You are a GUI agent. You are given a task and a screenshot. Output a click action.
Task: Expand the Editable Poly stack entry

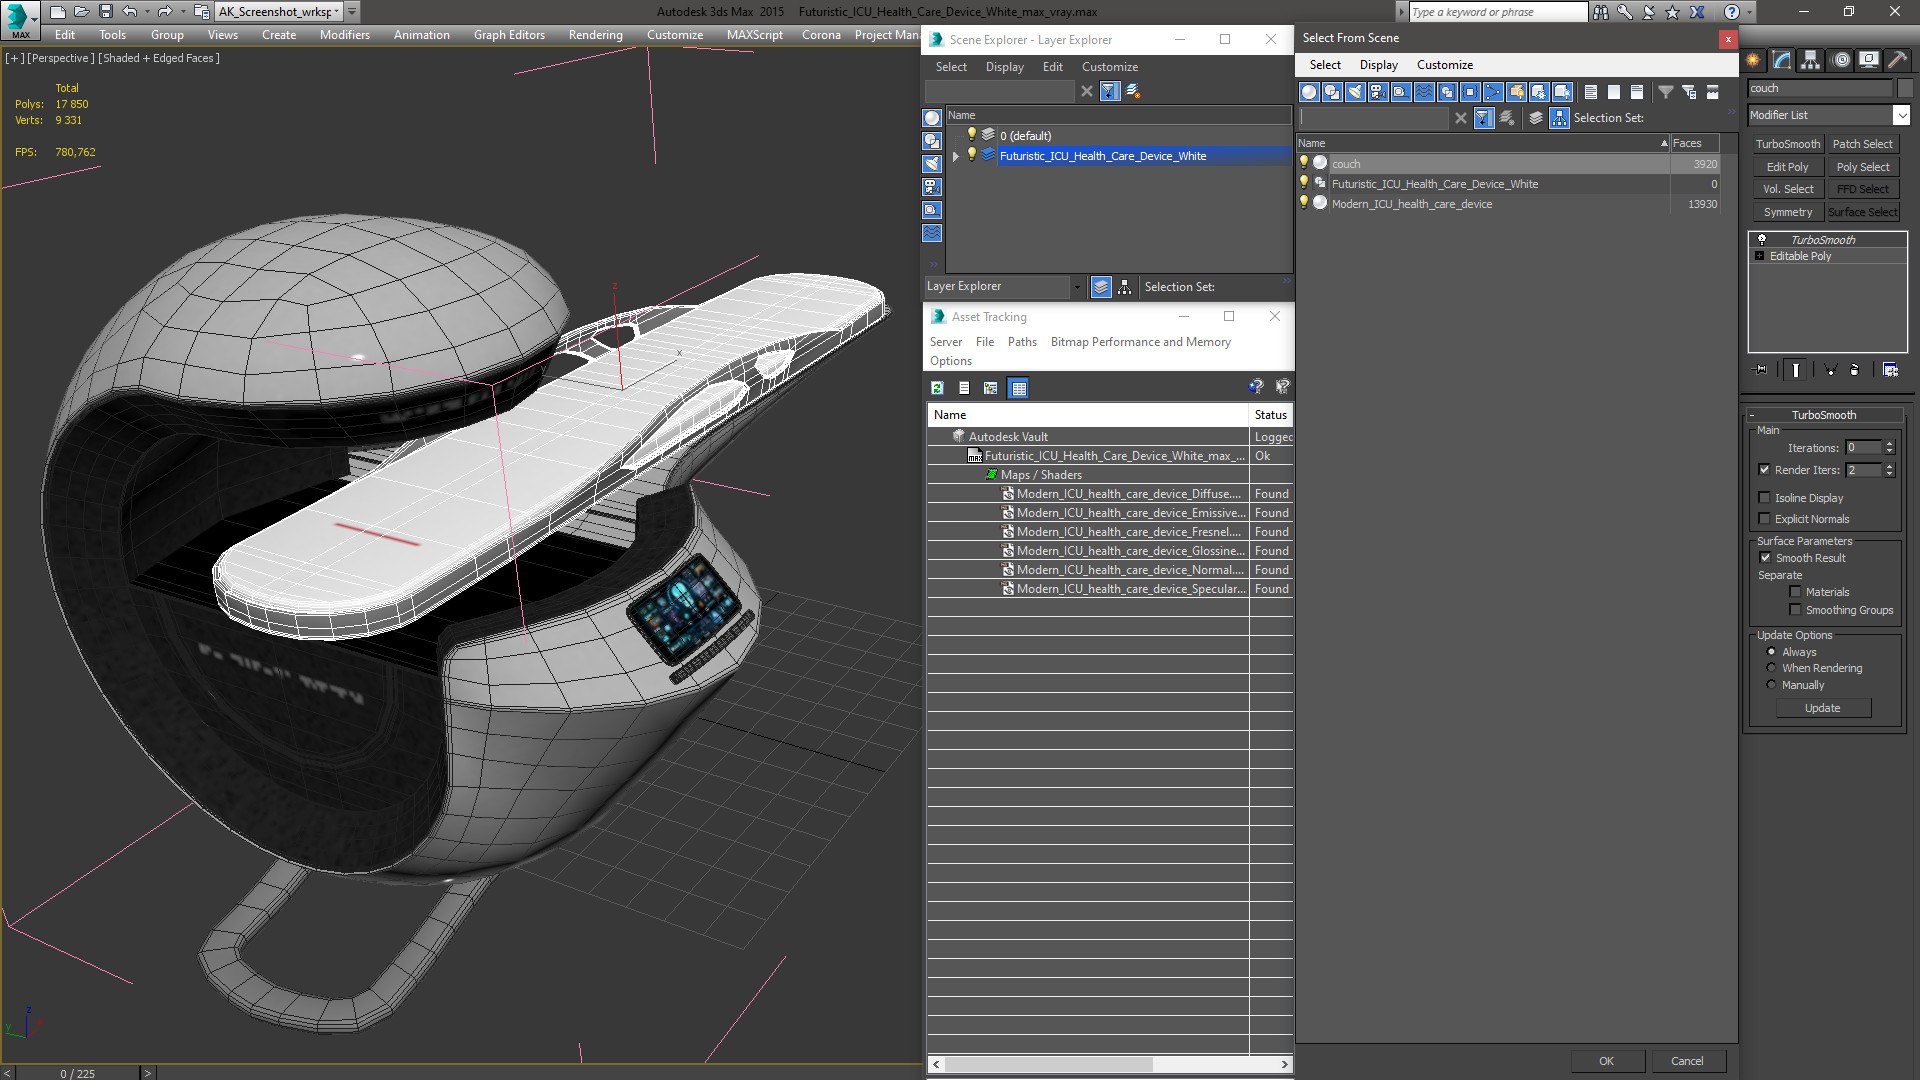[x=1760, y=256]
